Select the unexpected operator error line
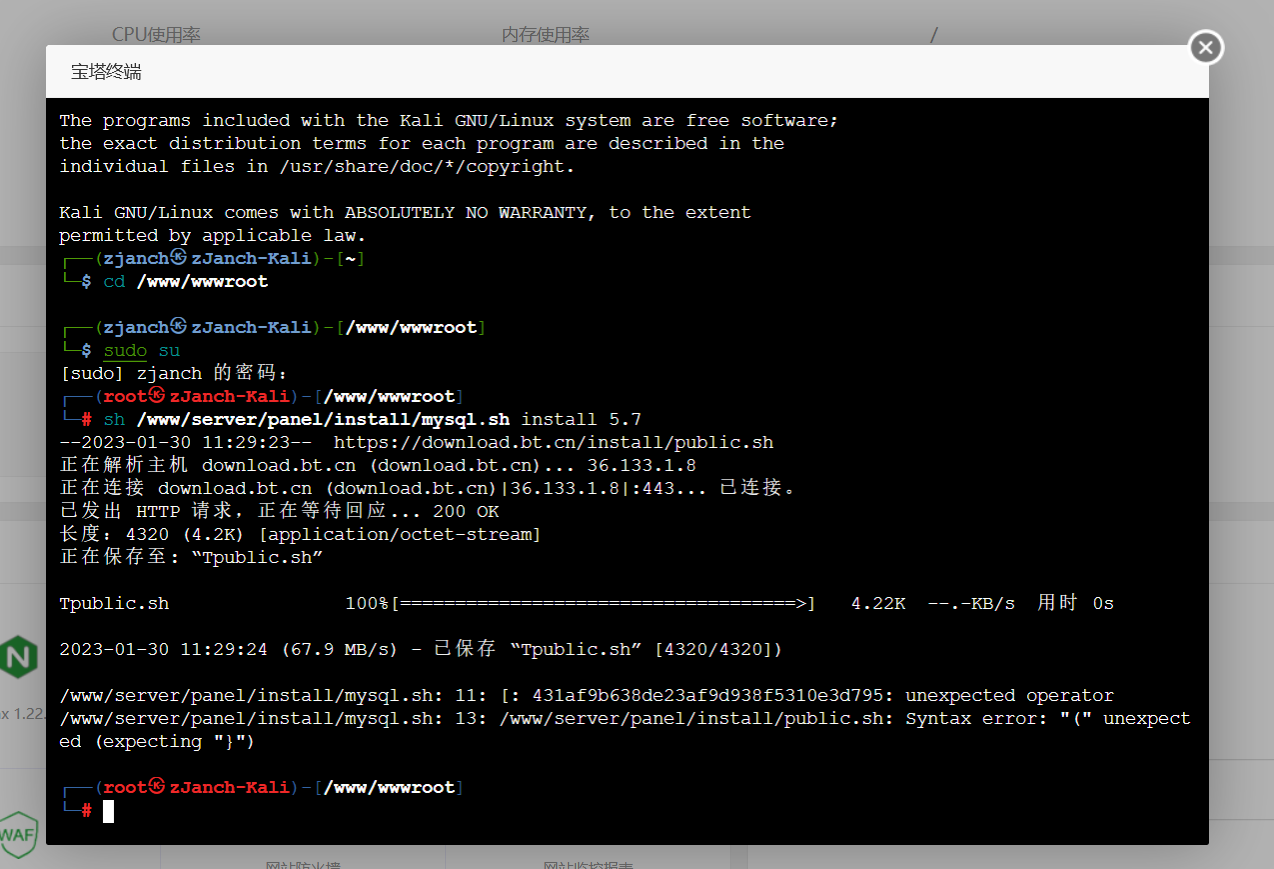Viewport: 1274px width, 869px height. (586, 695)
